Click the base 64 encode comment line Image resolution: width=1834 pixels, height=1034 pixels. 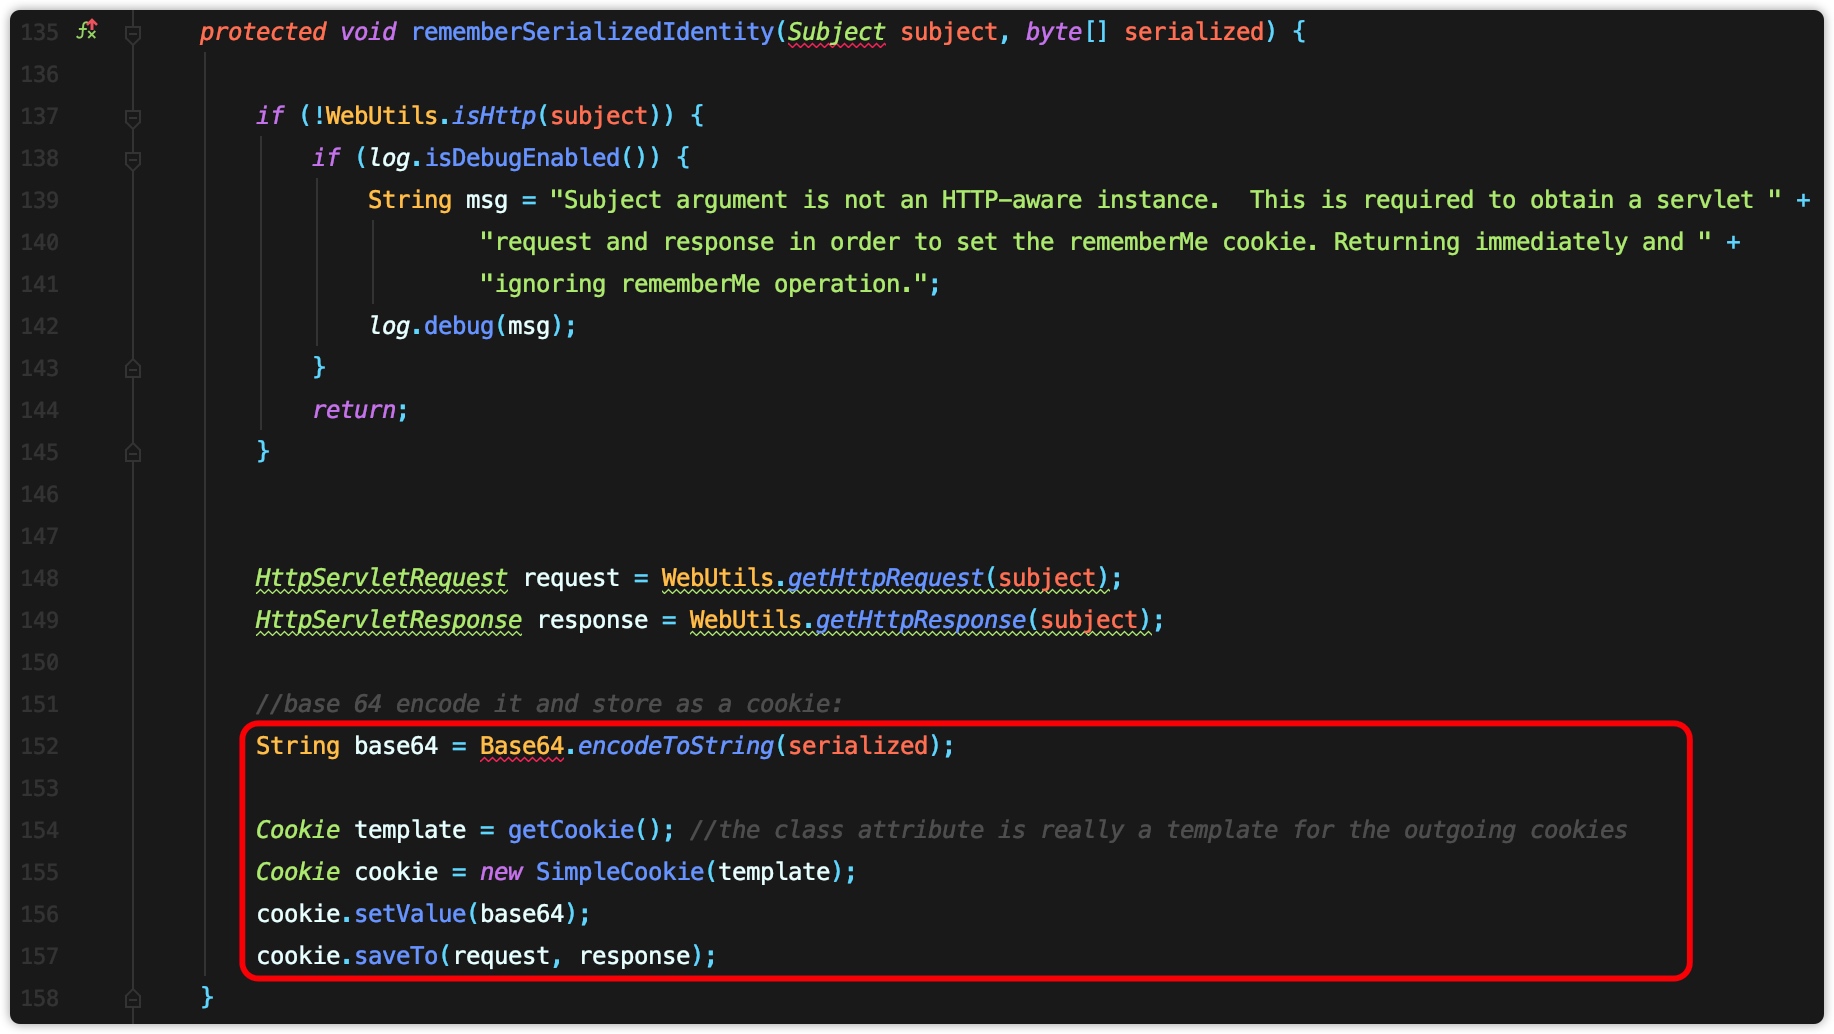point(548,704)
